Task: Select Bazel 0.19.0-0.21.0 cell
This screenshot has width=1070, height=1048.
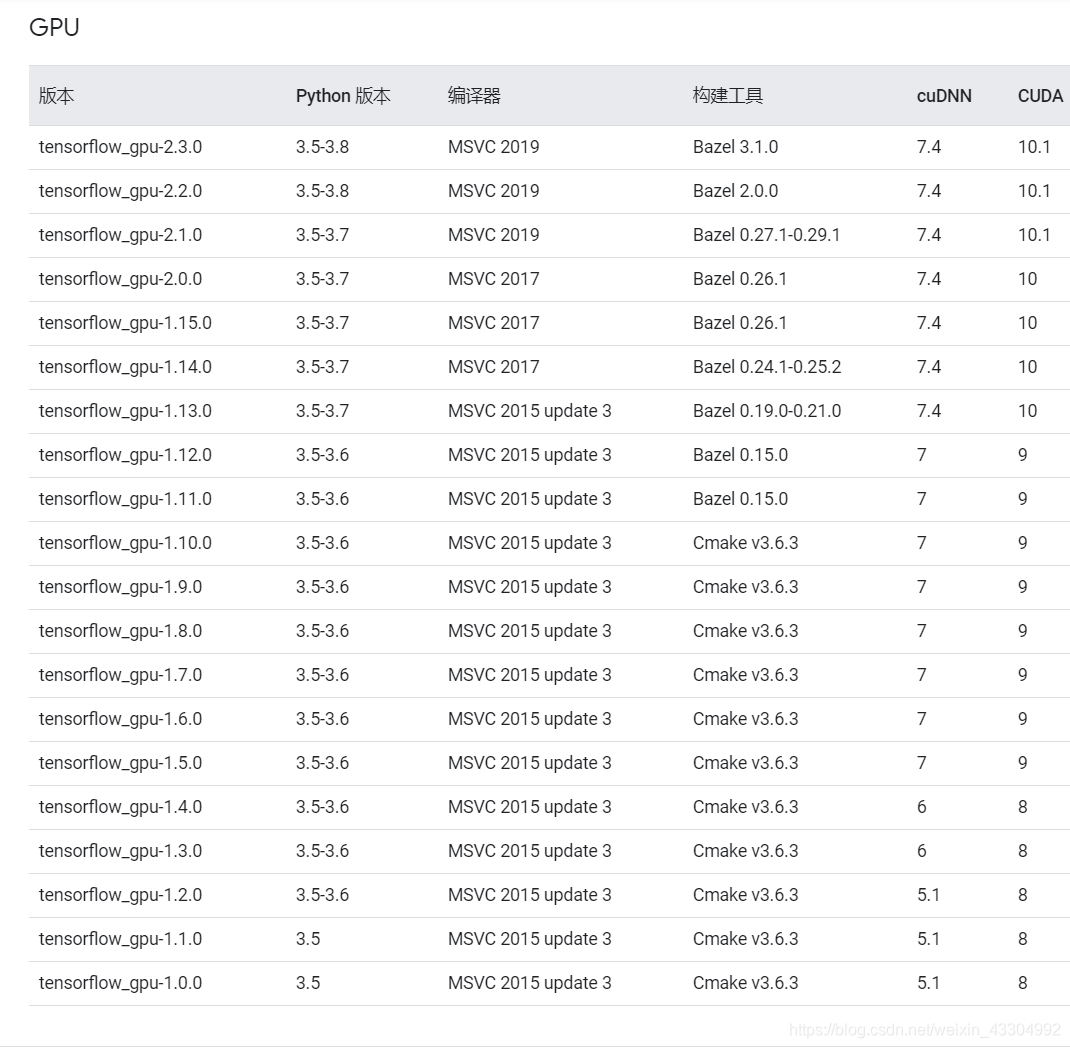Action: tap(767, 411)
